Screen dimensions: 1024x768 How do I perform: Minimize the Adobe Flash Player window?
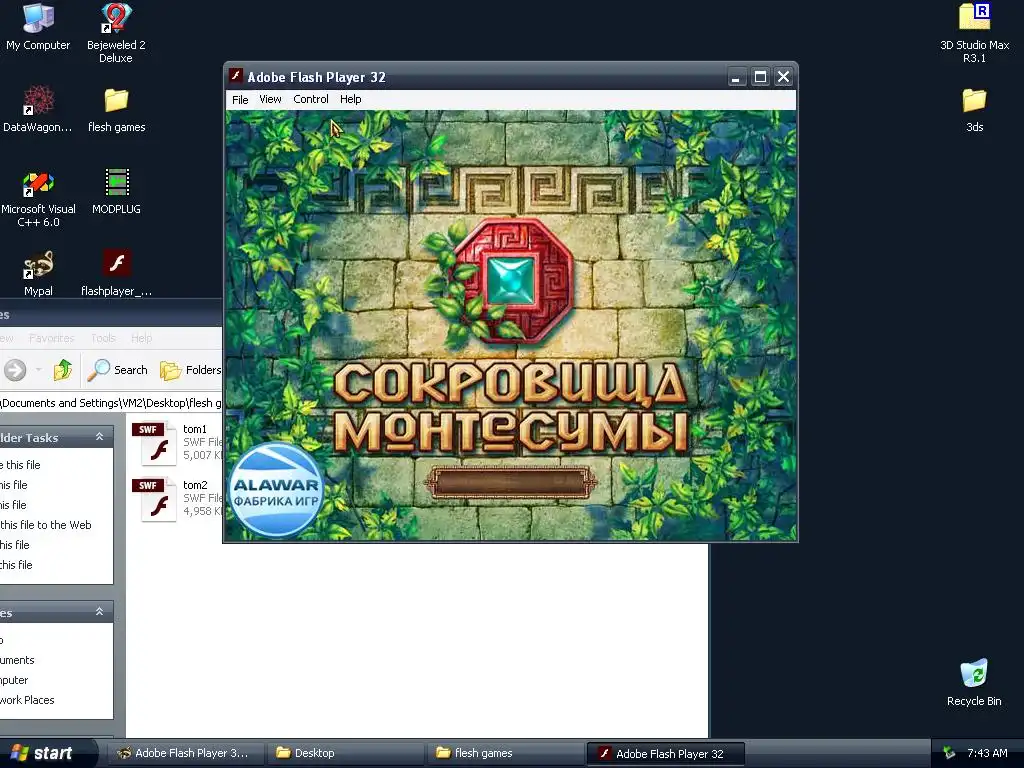pos(736,77)
